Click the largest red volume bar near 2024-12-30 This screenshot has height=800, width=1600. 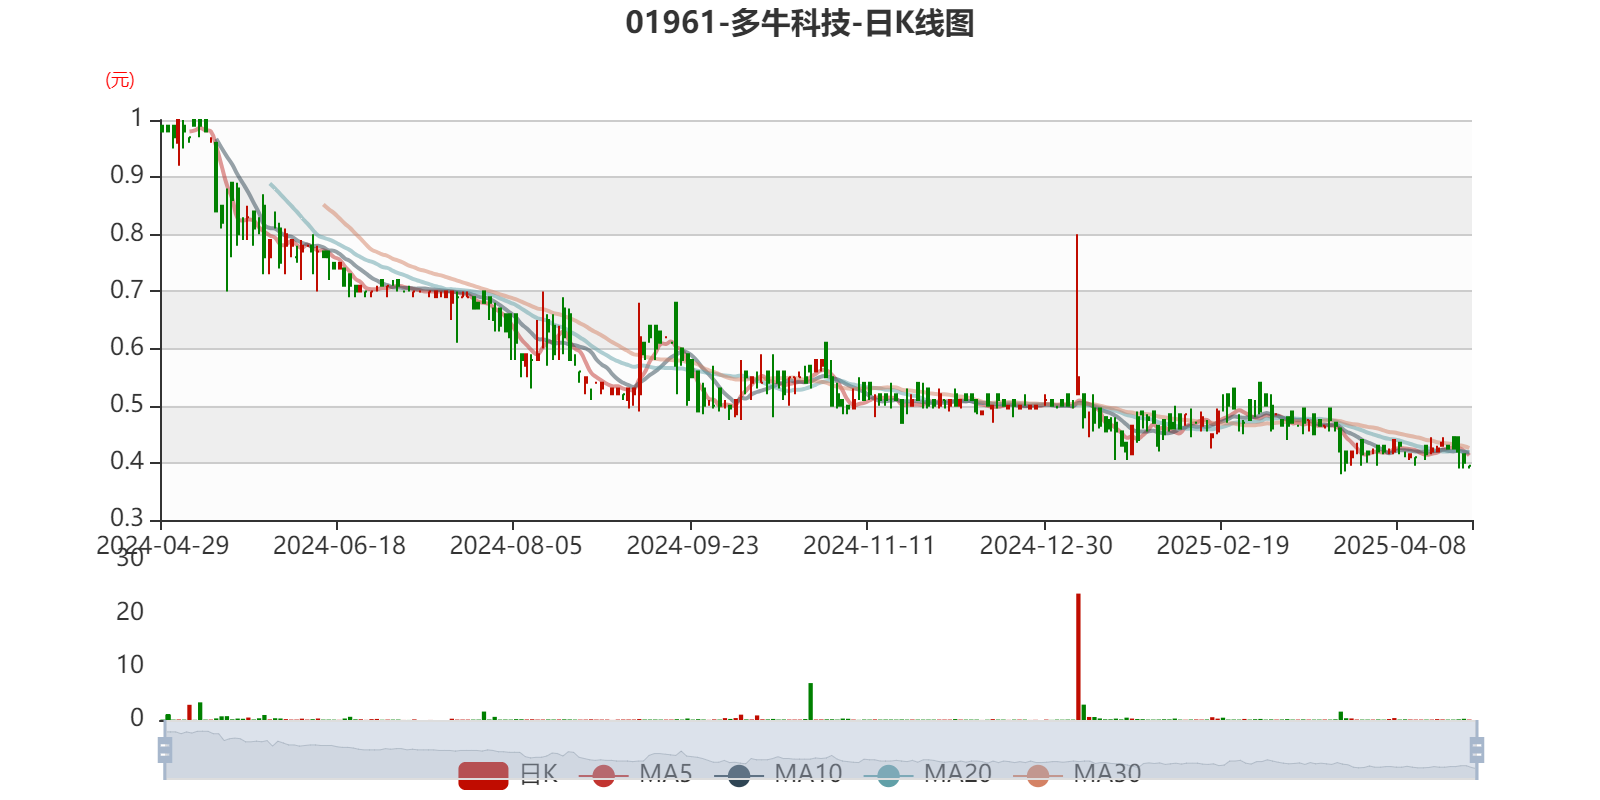[x=1078, y=657]
